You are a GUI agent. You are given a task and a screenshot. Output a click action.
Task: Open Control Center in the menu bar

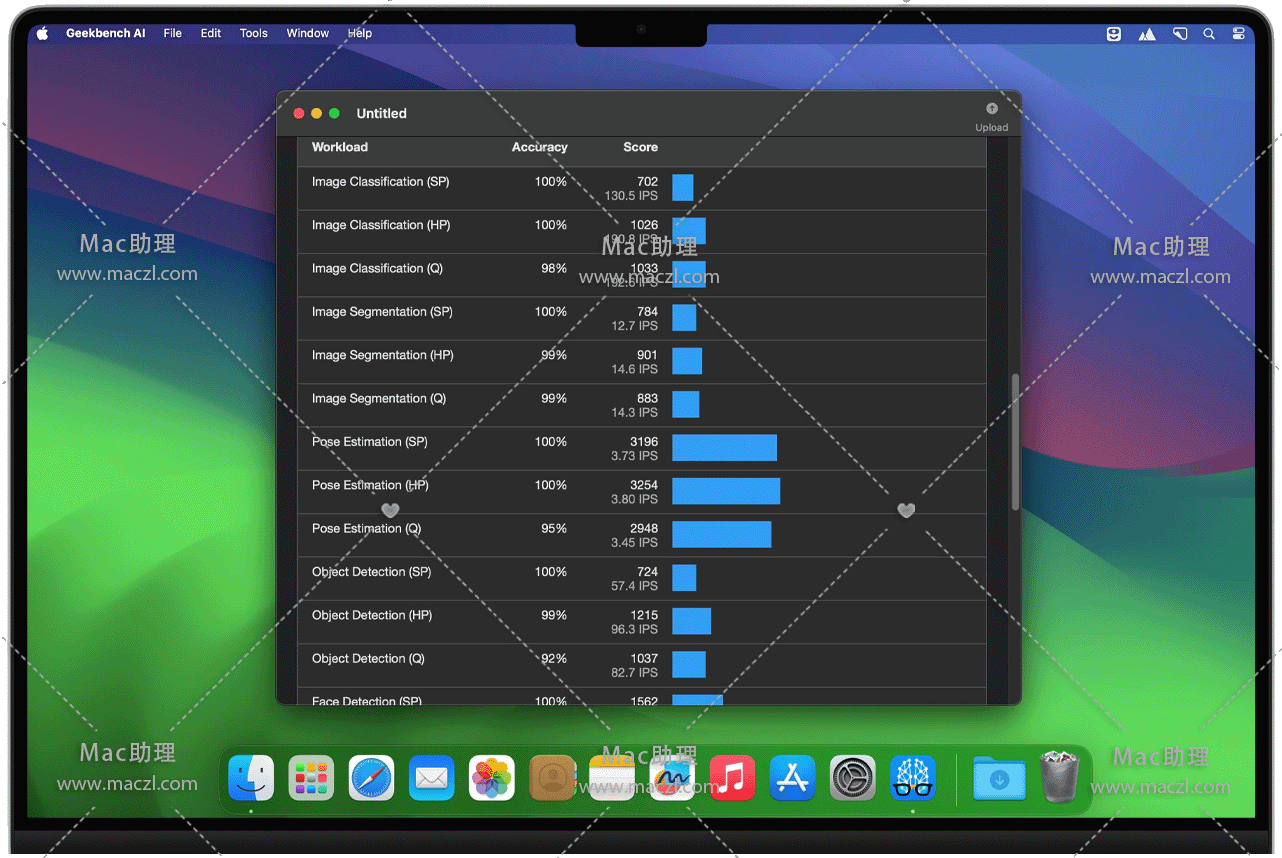pos(1238,33)
